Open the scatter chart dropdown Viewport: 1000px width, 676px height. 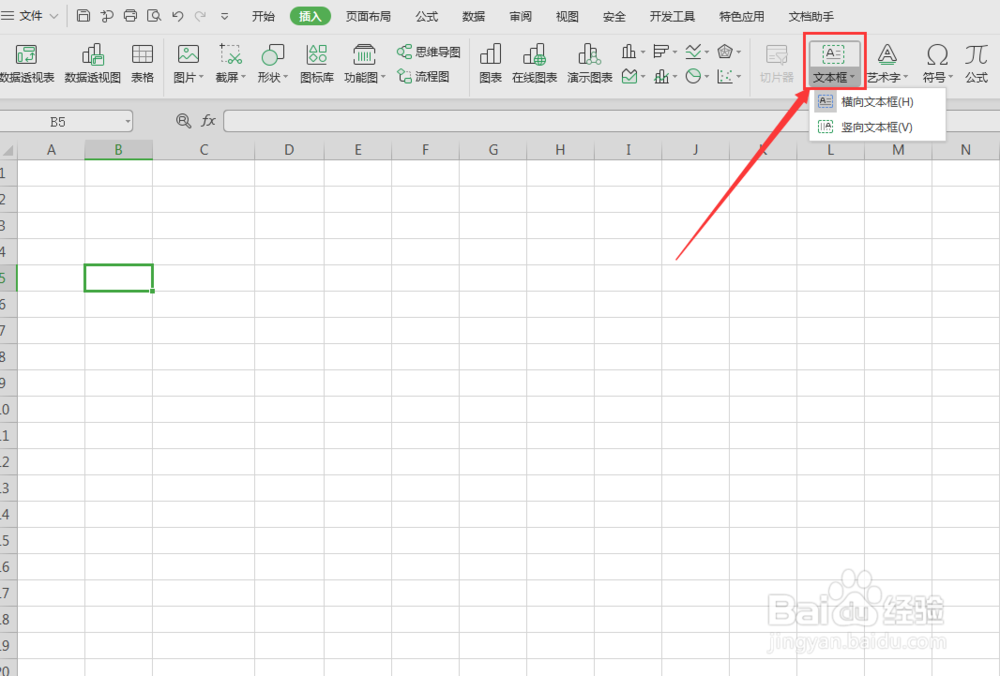tap(728, 77)
